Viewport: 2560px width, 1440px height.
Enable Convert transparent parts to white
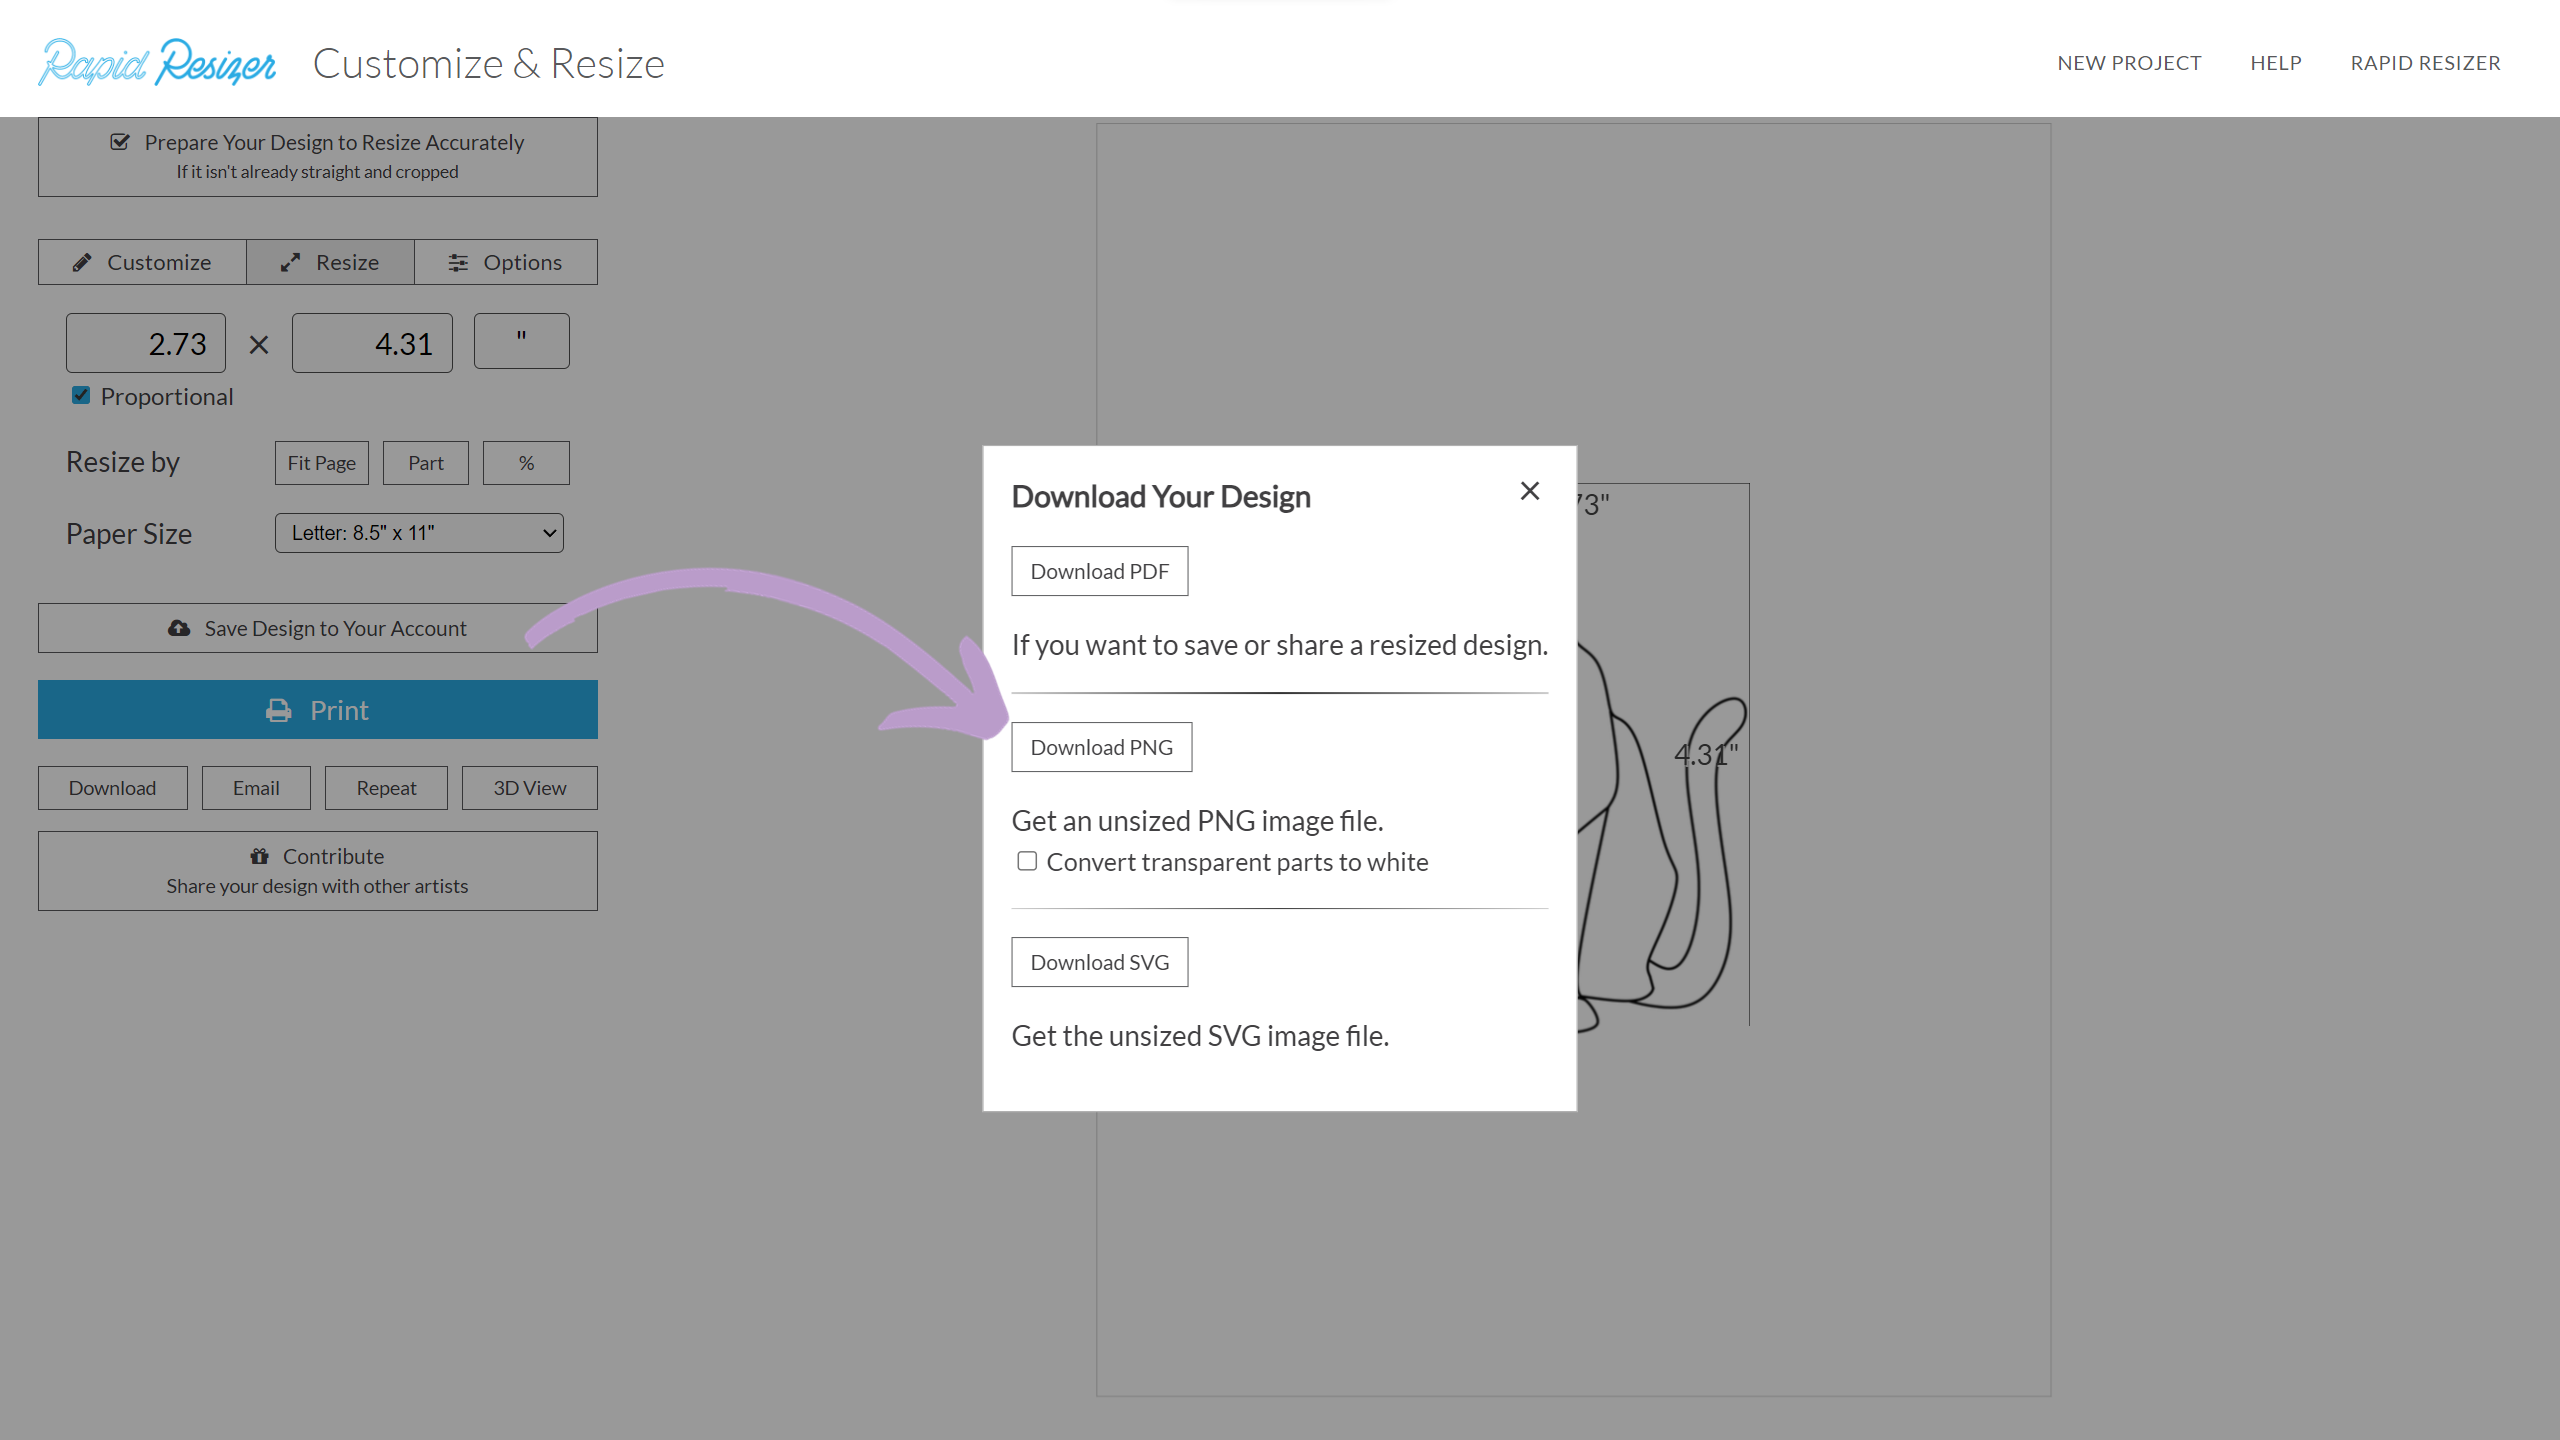1027,861
